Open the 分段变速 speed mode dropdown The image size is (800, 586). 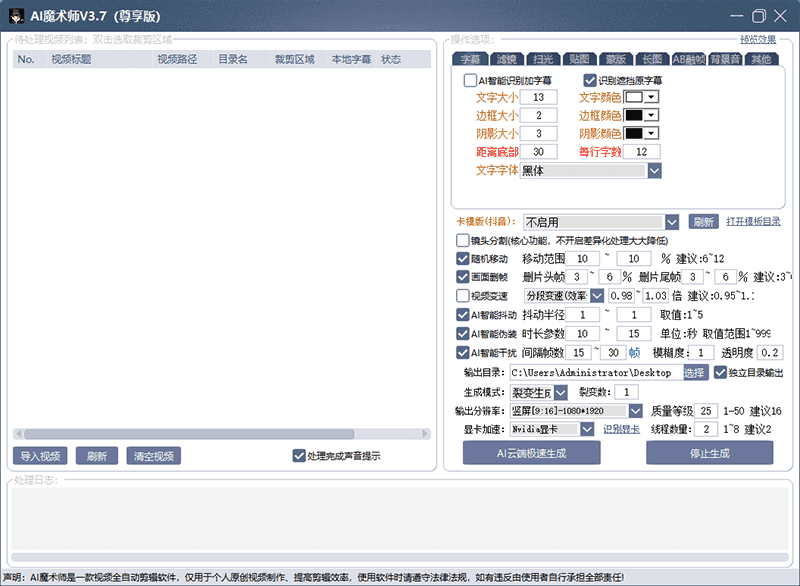[x=597, y=296]
